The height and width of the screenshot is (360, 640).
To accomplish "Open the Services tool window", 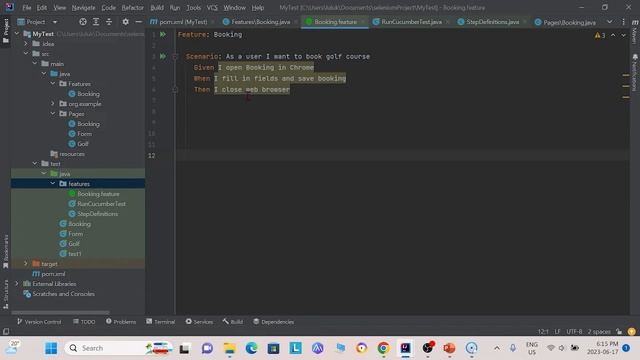I will coord(199,322).
